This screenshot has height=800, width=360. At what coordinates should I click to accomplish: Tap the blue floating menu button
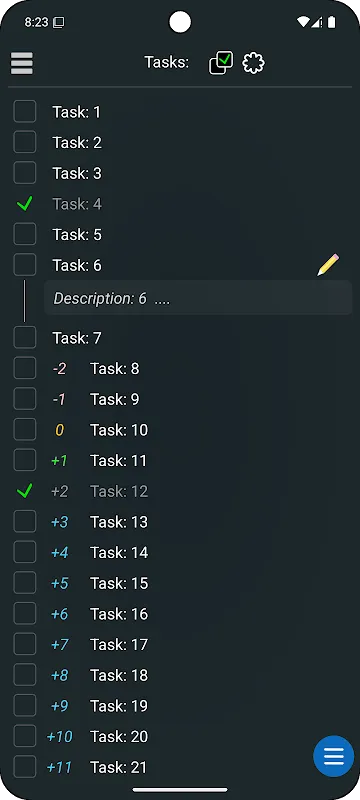tap(333, 756)
